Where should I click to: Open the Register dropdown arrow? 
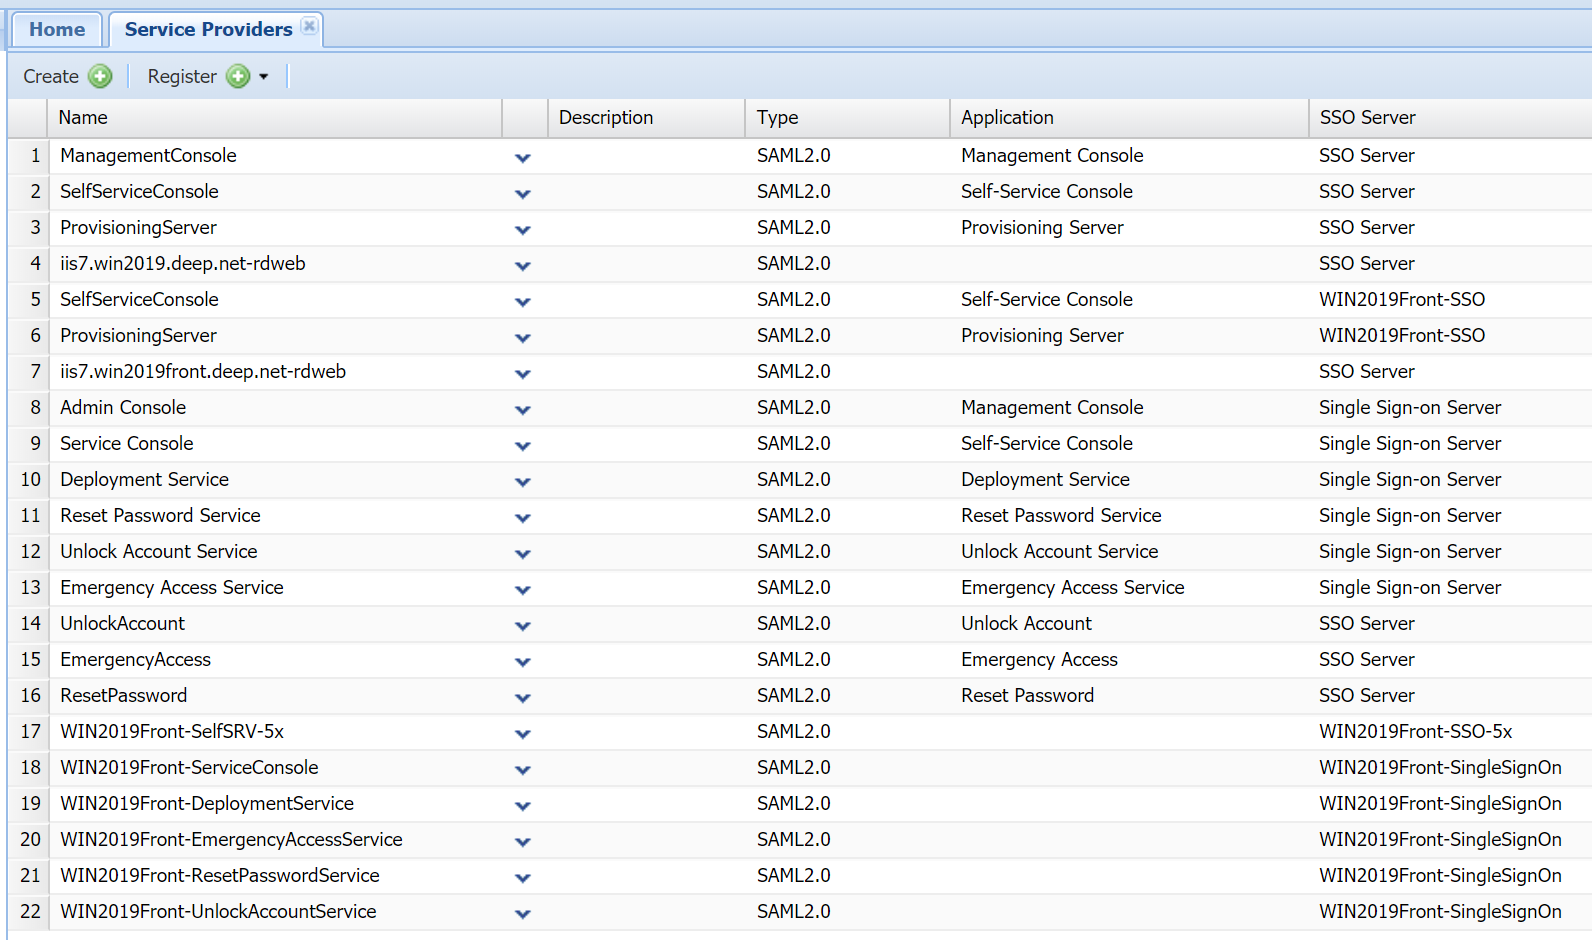click(x=264, y=77)
